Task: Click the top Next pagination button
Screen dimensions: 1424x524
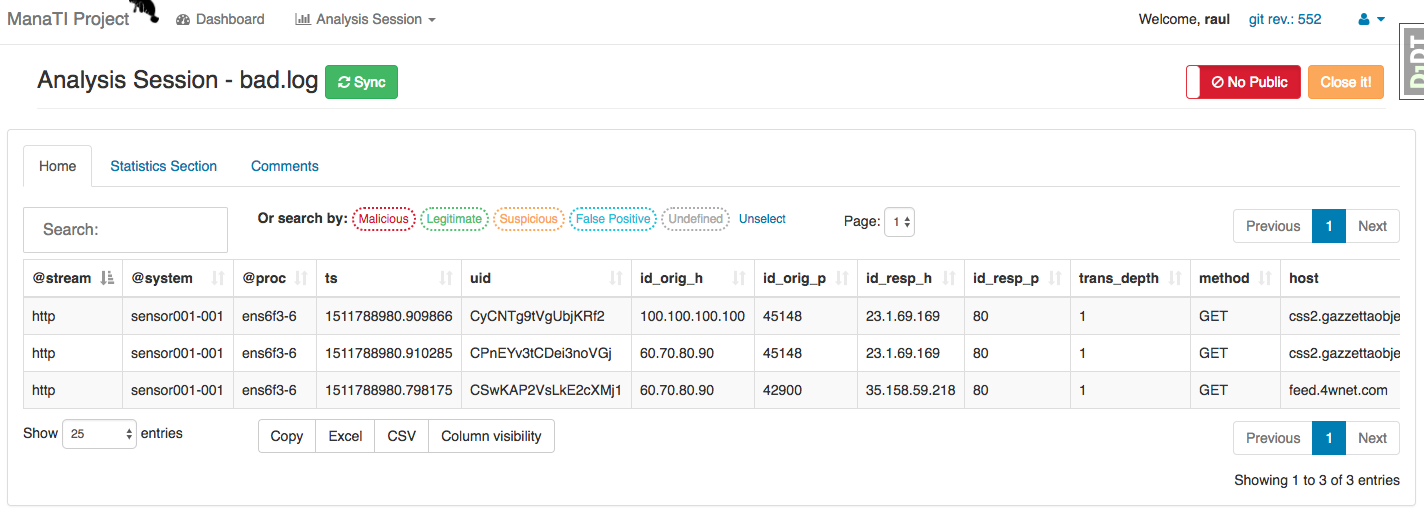Action: coord(1372,226)
